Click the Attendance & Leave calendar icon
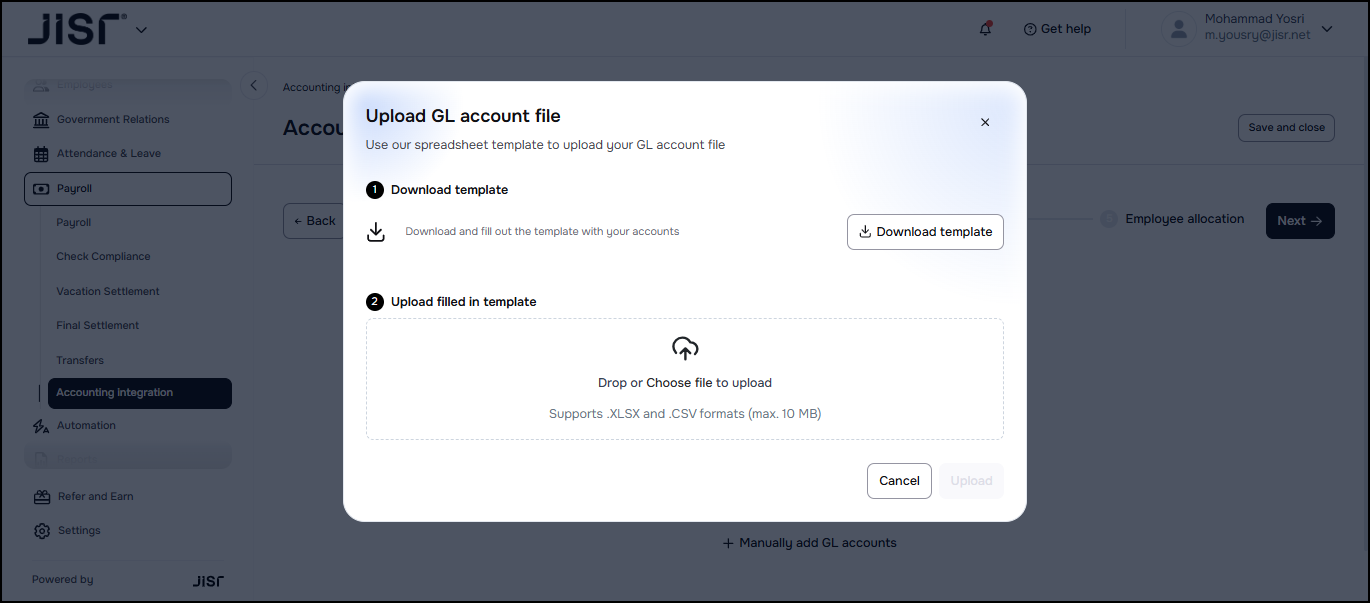The width and height of the screenshot is (1370, 603). [41, 154]
